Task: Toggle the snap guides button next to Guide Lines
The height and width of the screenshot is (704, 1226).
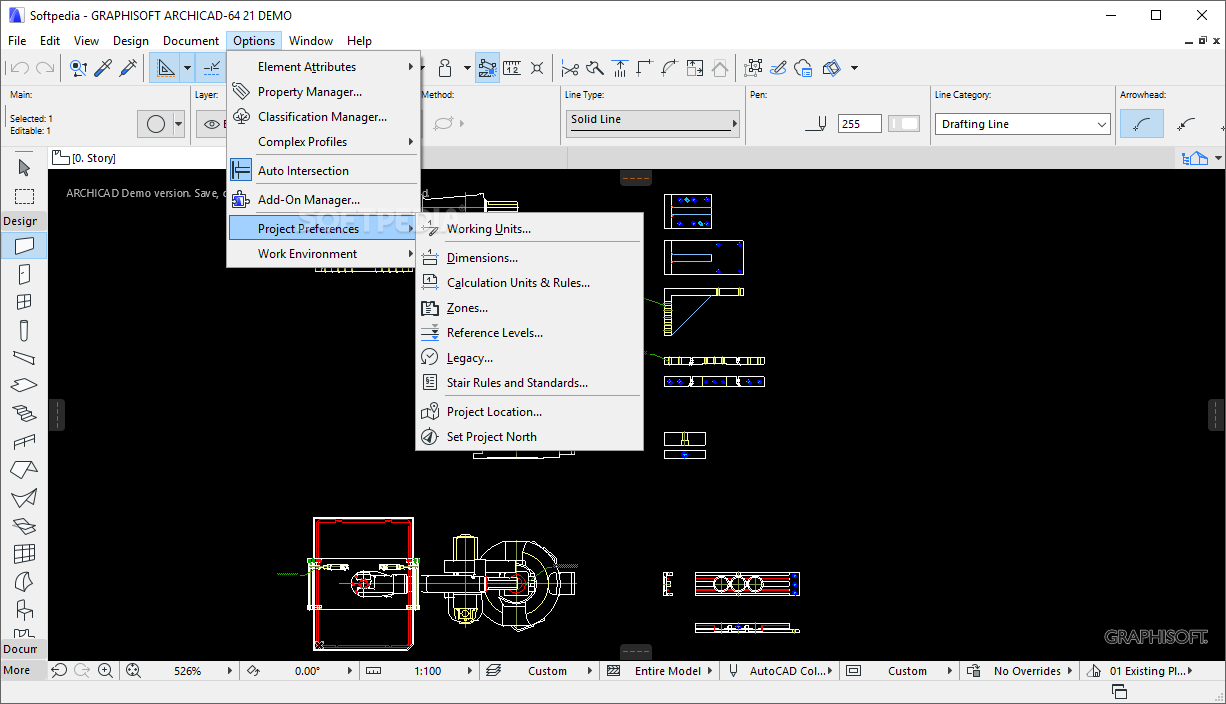Action: [212, 68]
